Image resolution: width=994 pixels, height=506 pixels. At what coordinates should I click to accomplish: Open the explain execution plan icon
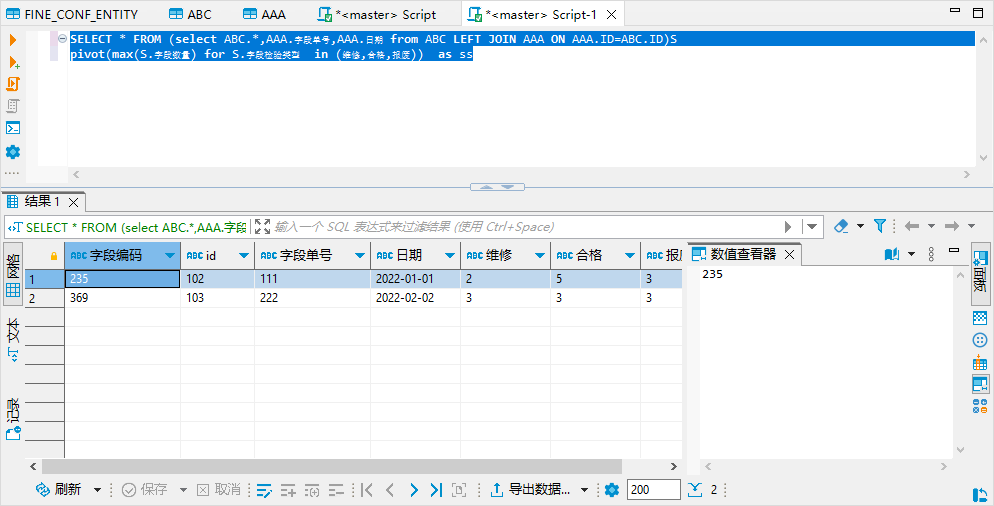click(x=13, y=106)
